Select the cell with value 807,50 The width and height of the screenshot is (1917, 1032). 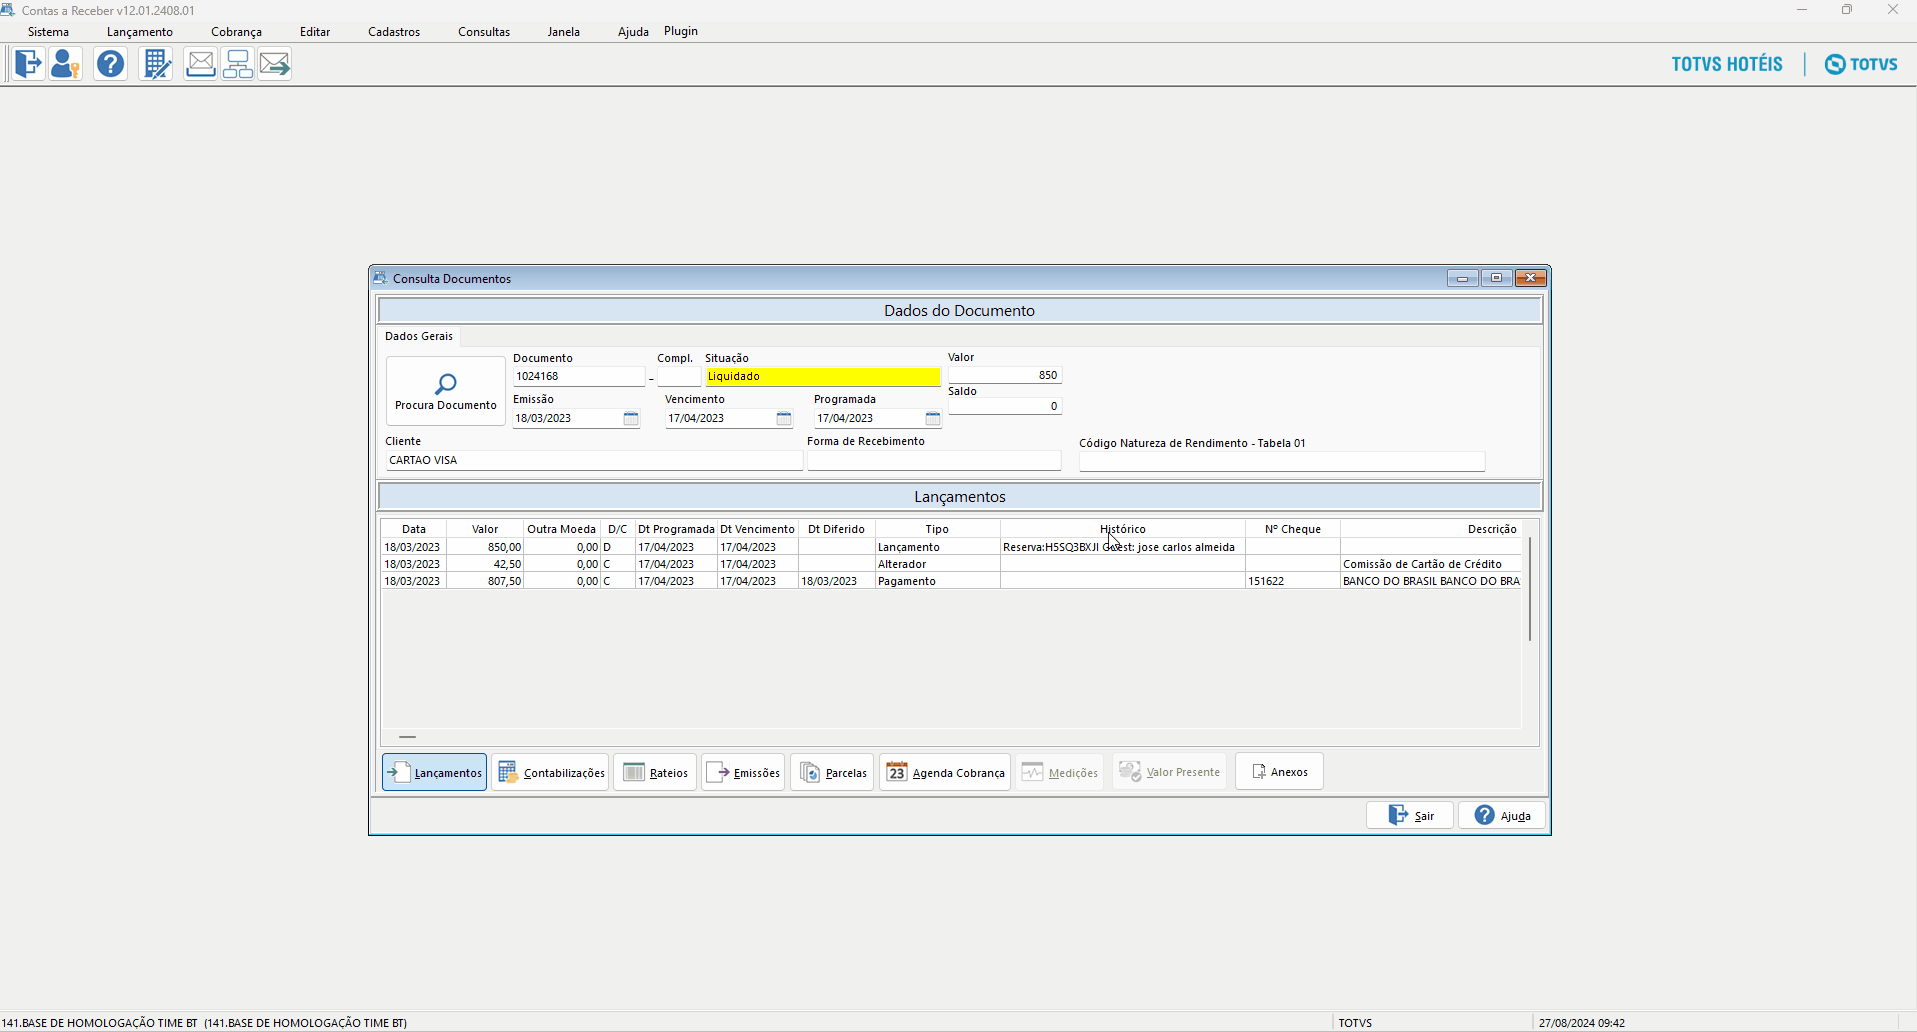click(x=485, y=581)
